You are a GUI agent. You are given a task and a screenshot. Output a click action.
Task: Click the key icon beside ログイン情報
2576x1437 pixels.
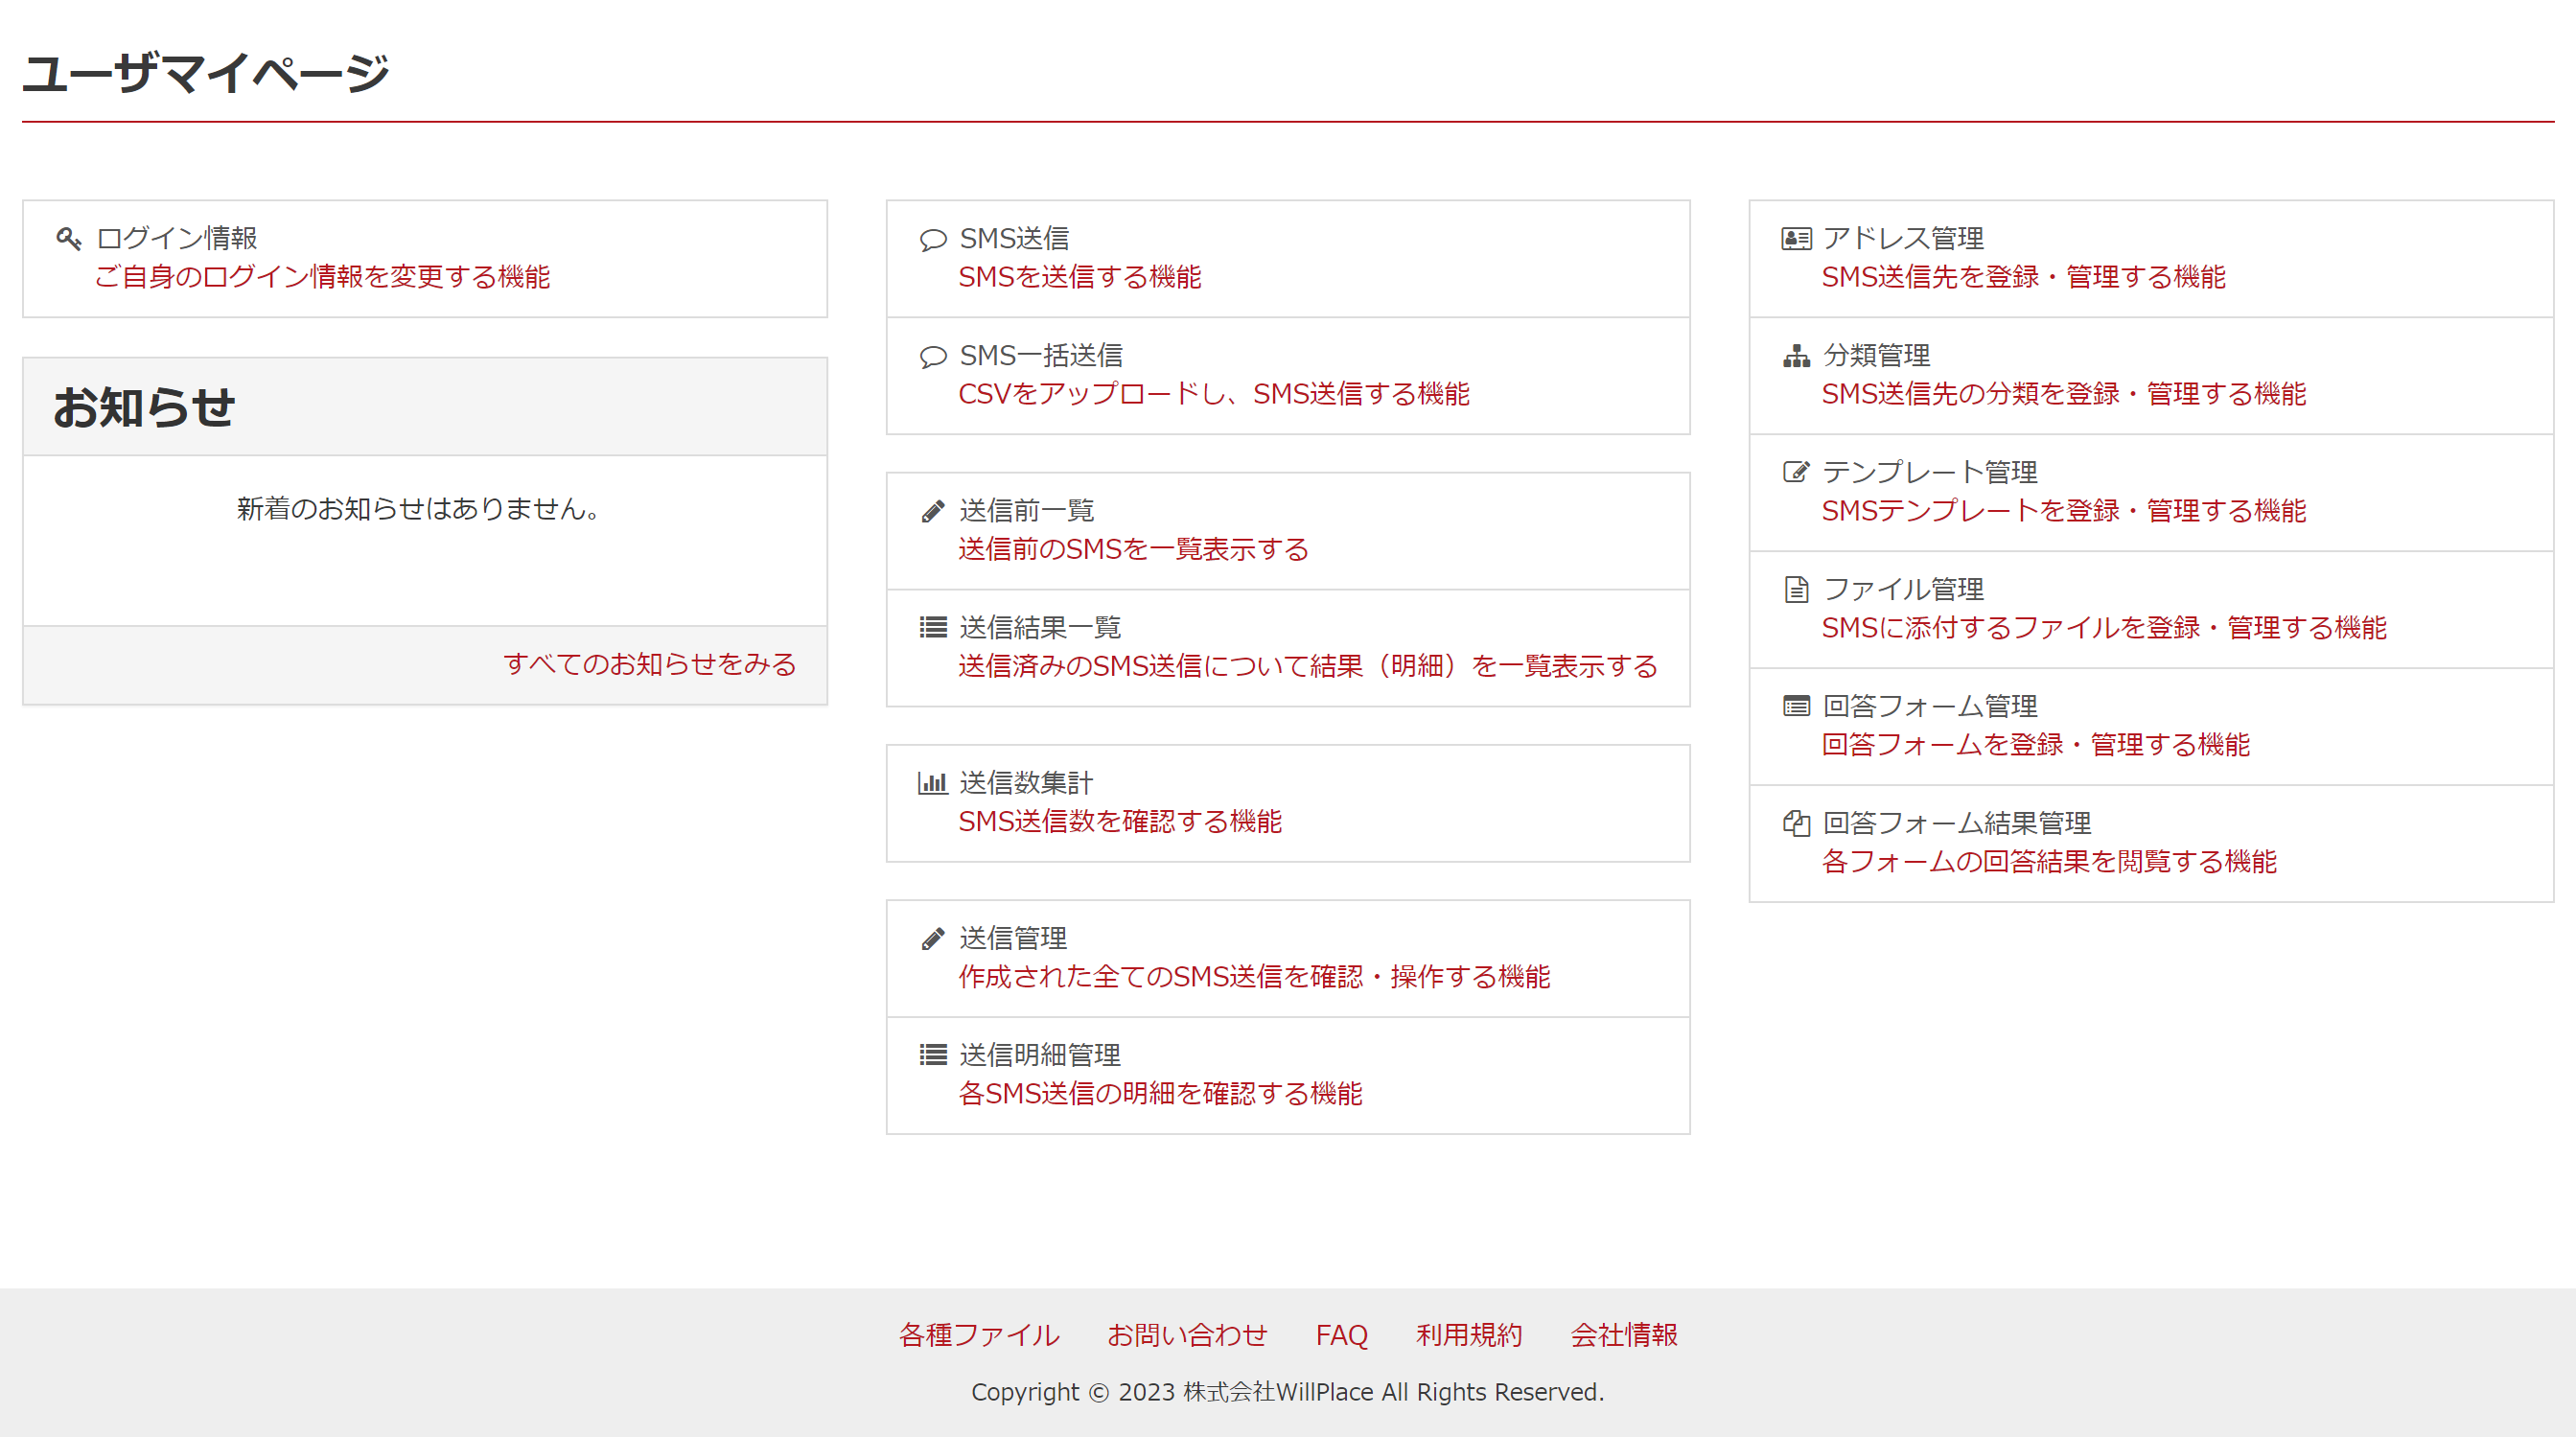click(68, 238)
